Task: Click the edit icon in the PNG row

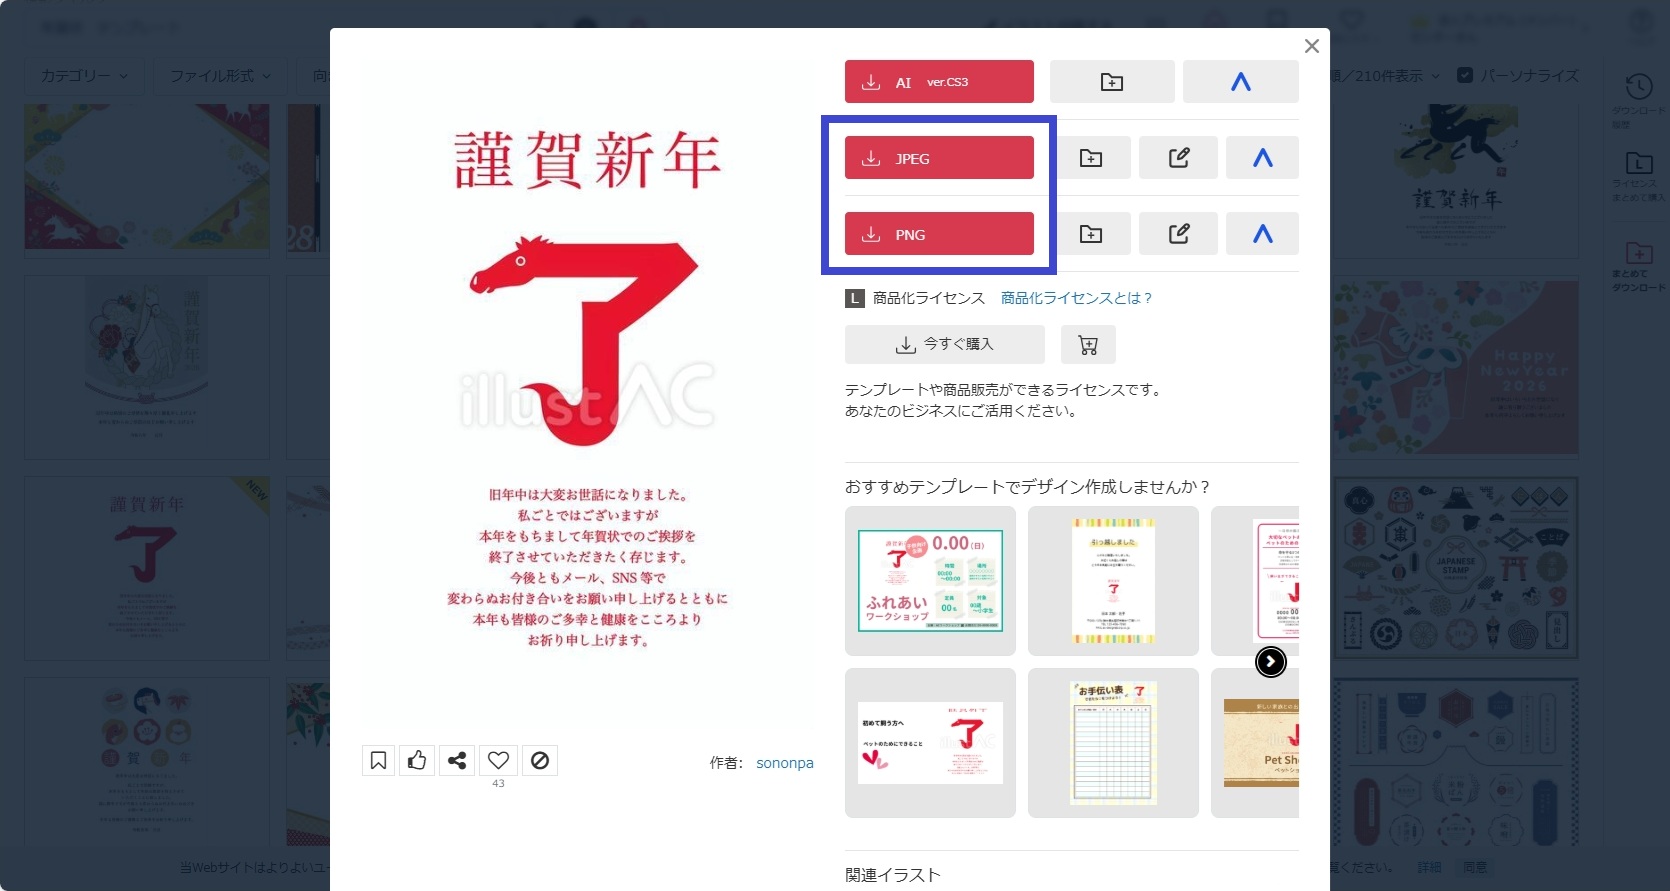Action: point(1178,234)
